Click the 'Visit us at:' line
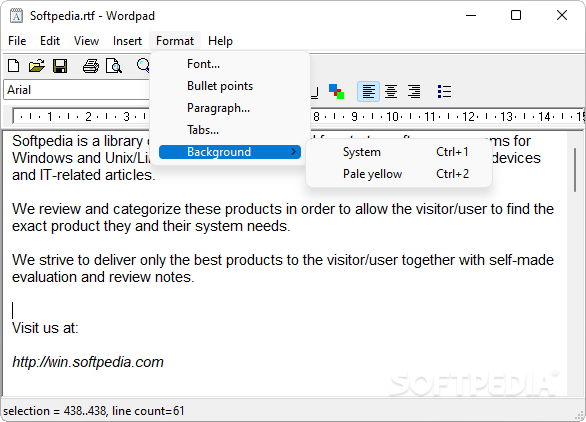Viewport: 586px width, 422px height. point(45,328)
